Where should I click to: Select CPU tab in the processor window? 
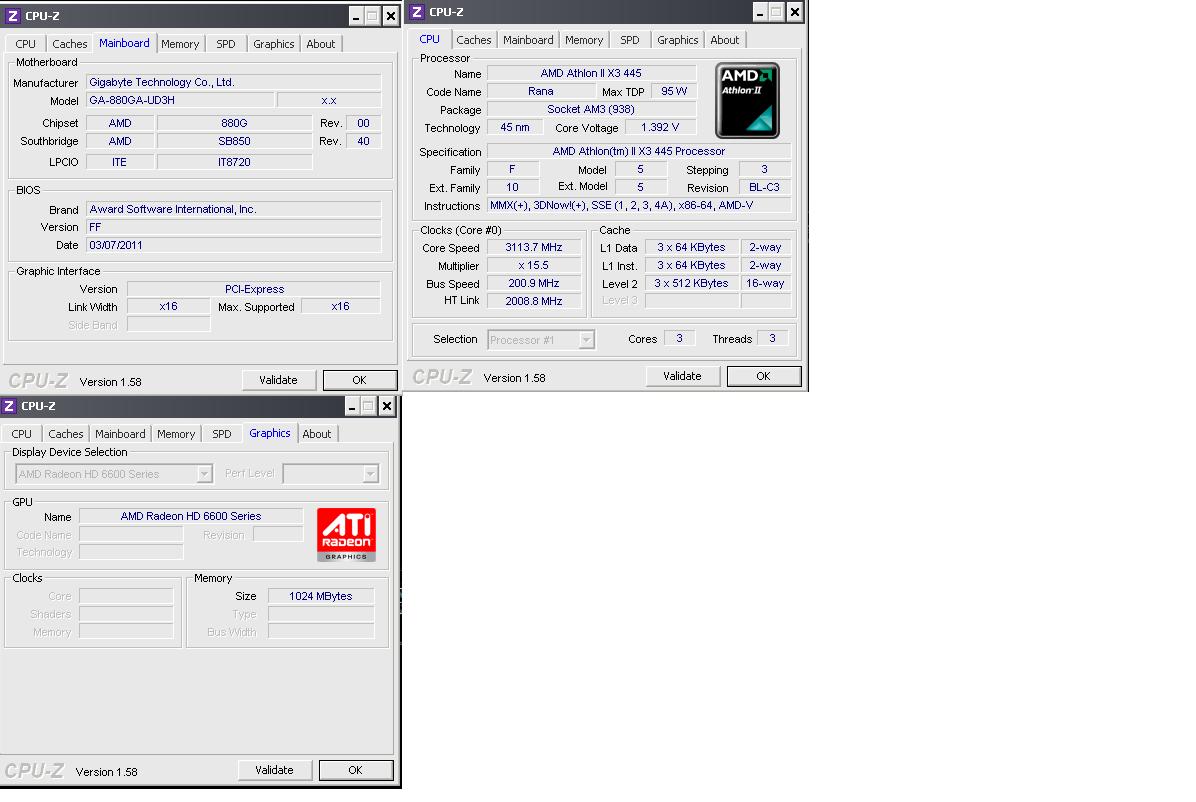tap(429, 39)
